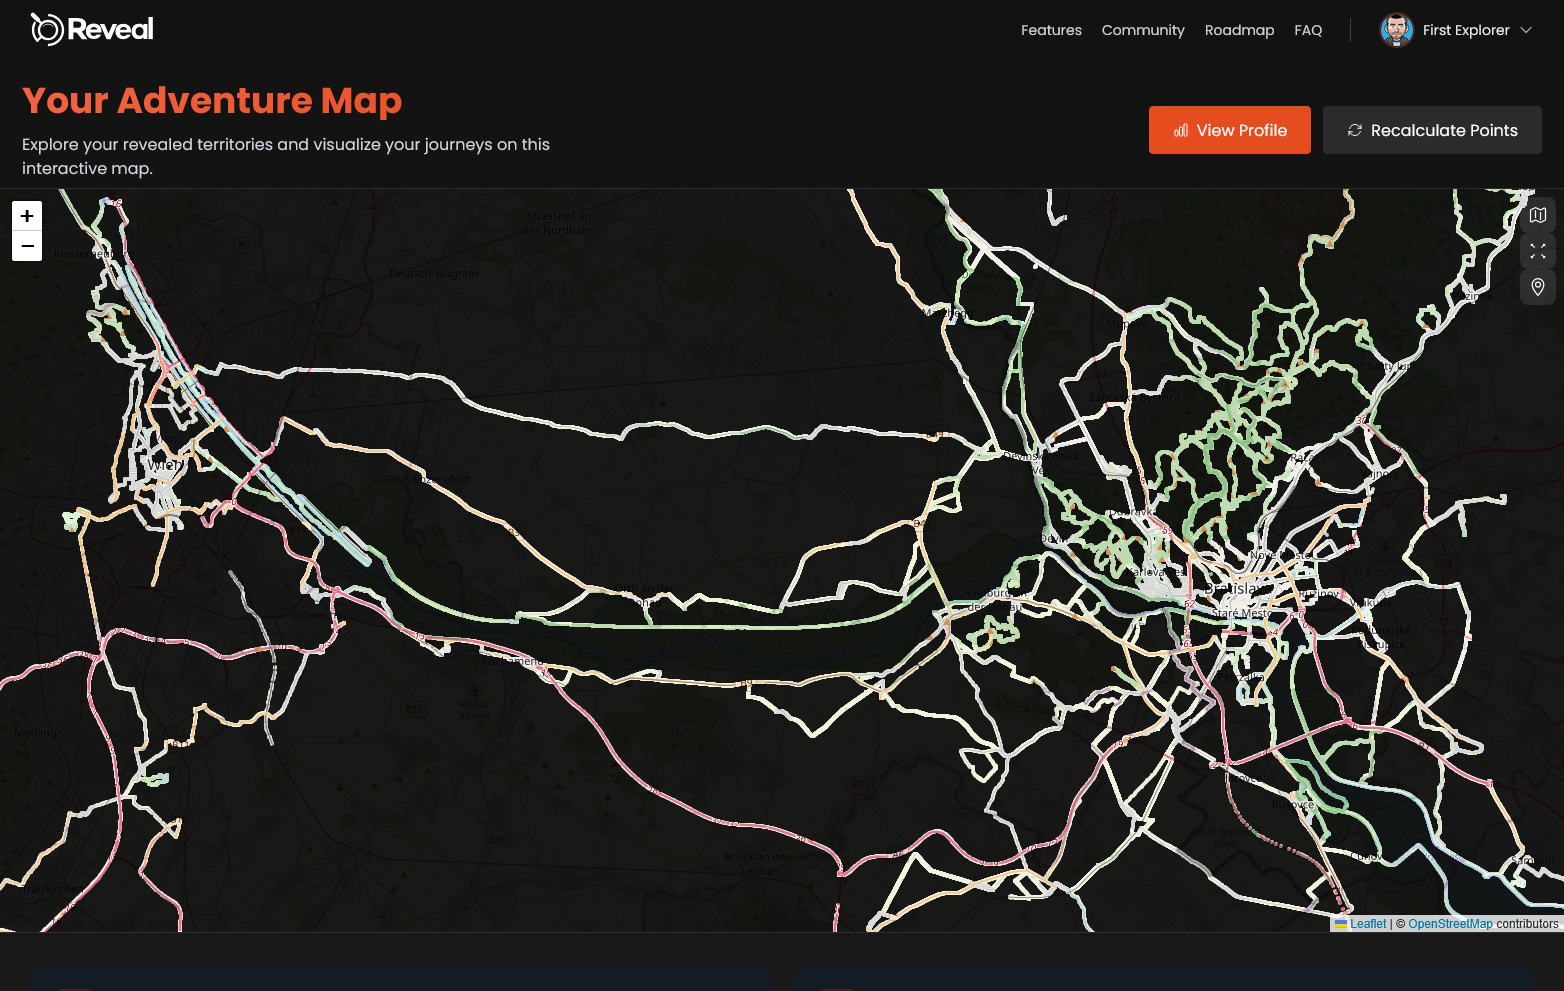Click the refresh icon in Recalculate Points
1564x991 pixels.
pos(1356,130)
